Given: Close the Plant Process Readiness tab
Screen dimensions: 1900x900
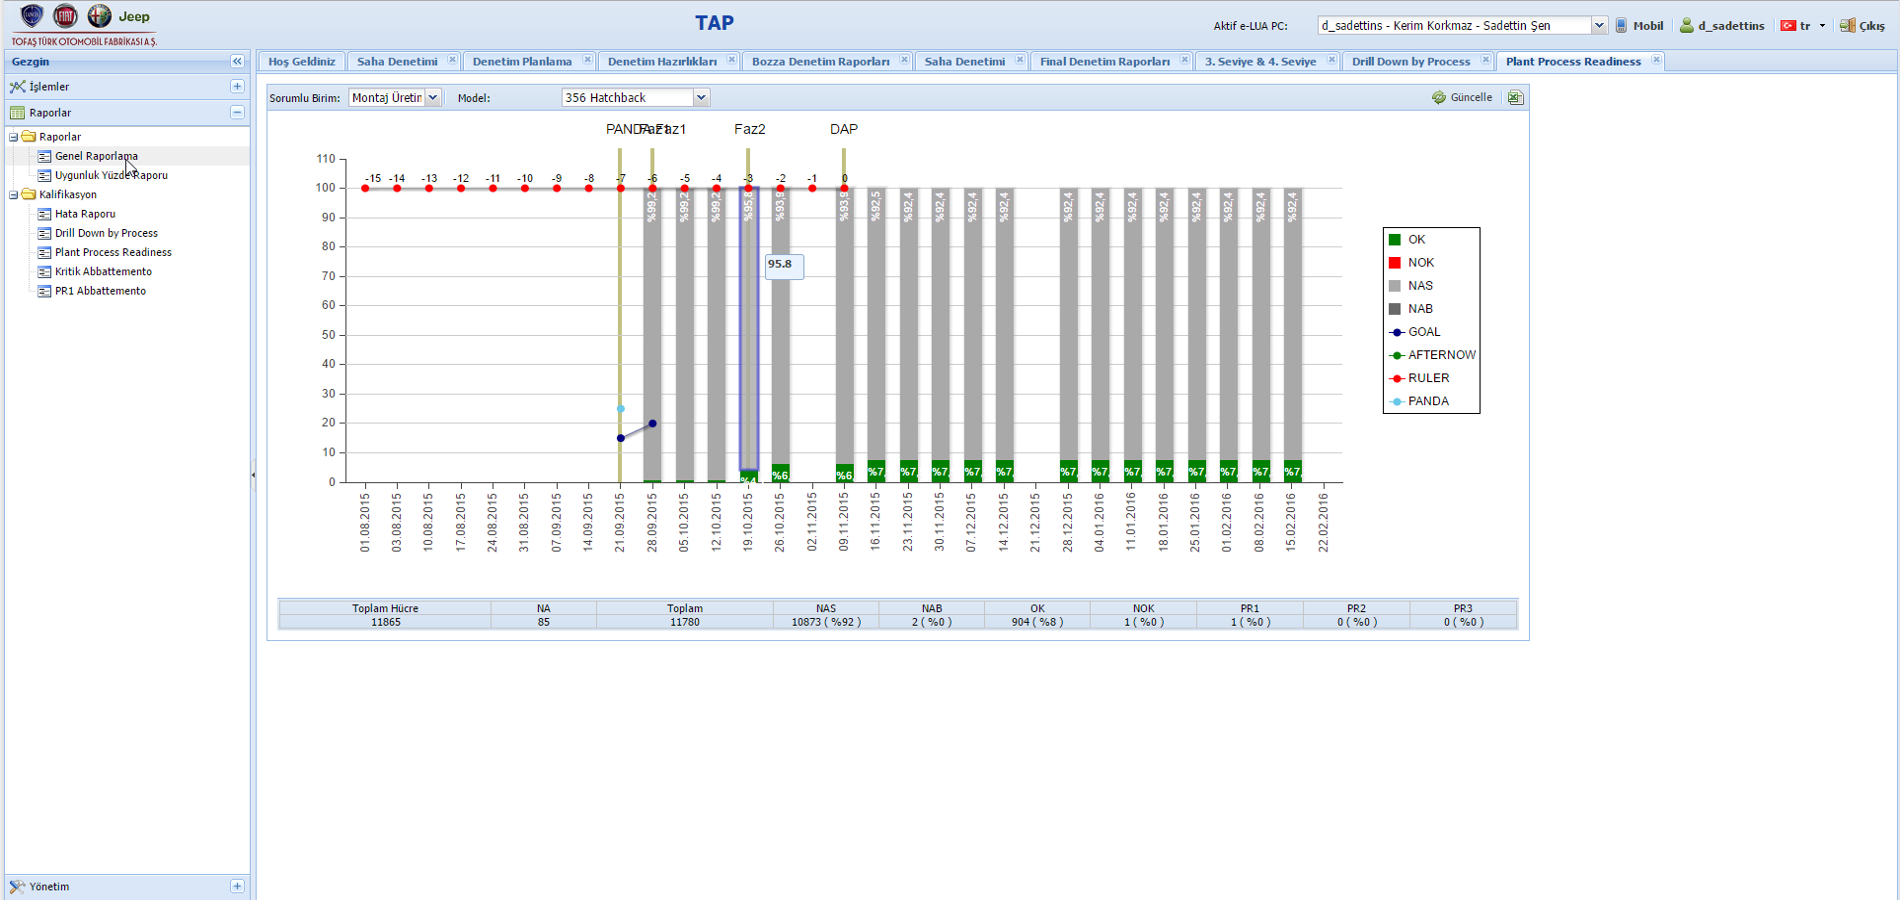Looking at the screenshot, I should 1656,60.
